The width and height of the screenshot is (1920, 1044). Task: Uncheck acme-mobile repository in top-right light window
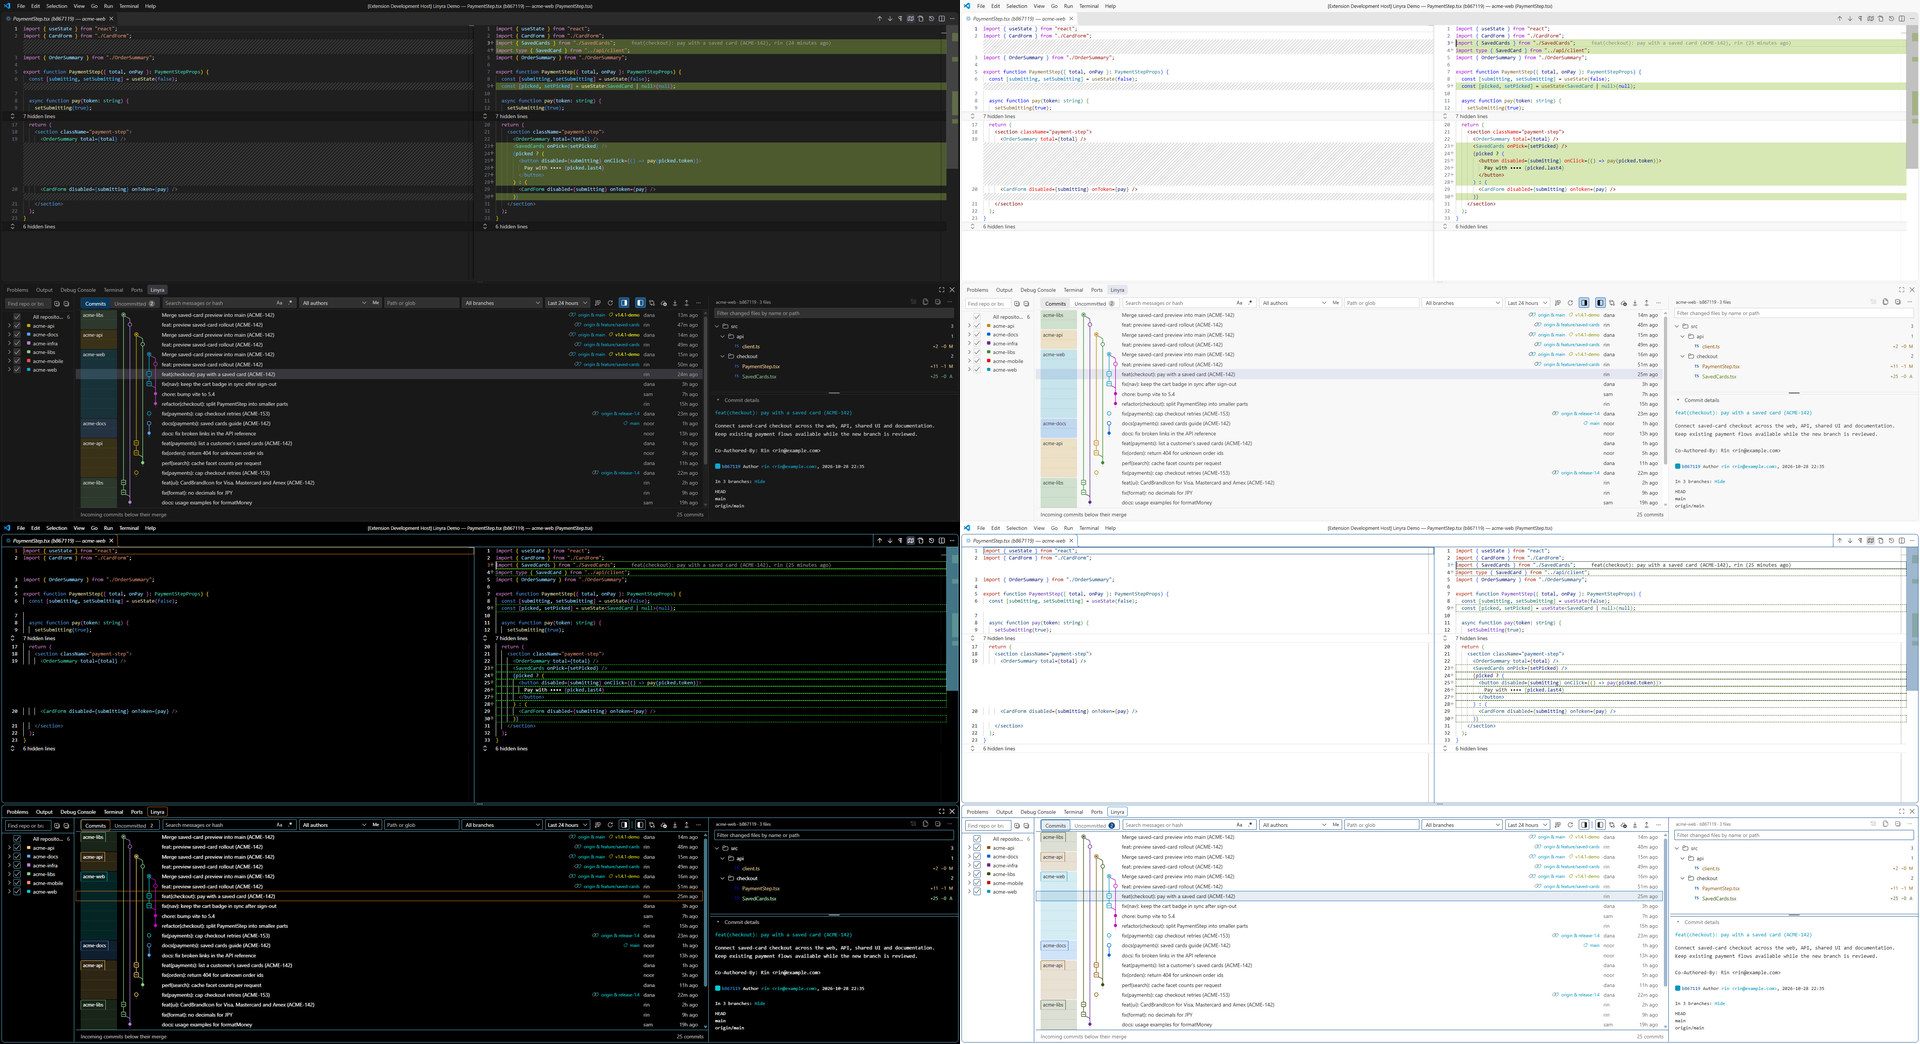click(977, 361)
